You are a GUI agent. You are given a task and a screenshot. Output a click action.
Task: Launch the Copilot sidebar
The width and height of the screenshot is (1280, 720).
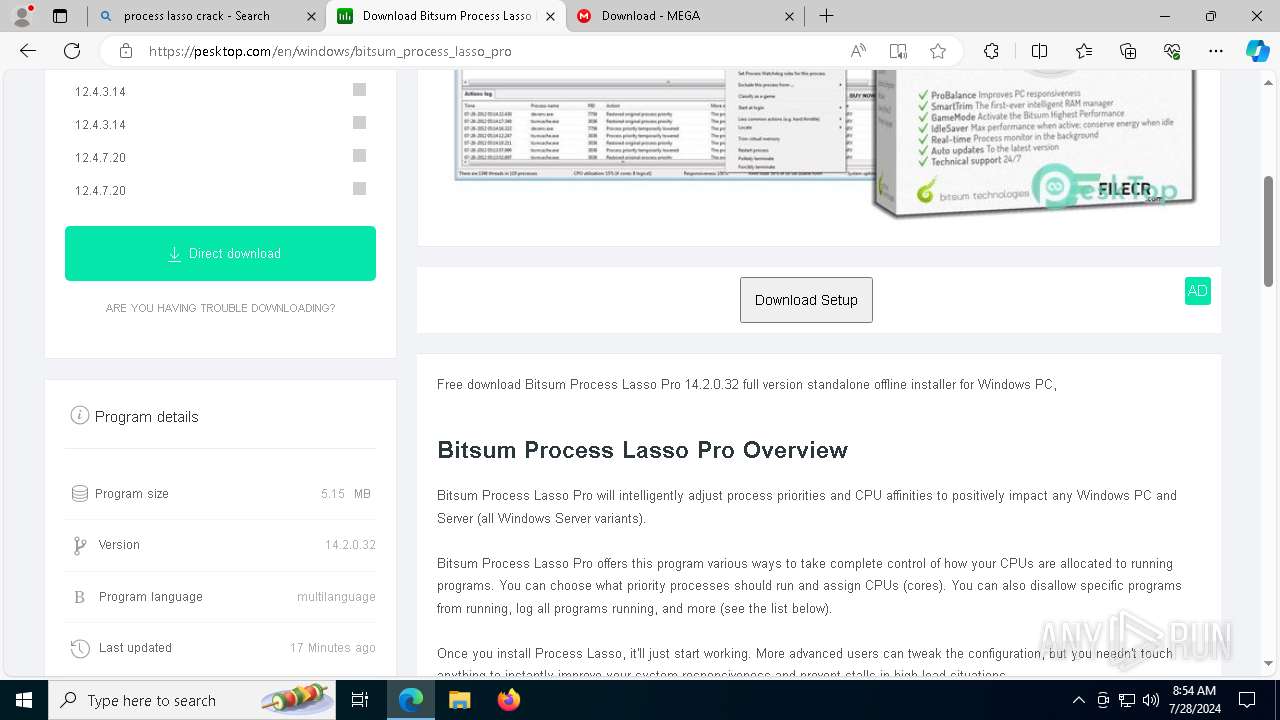[1257, 51]
